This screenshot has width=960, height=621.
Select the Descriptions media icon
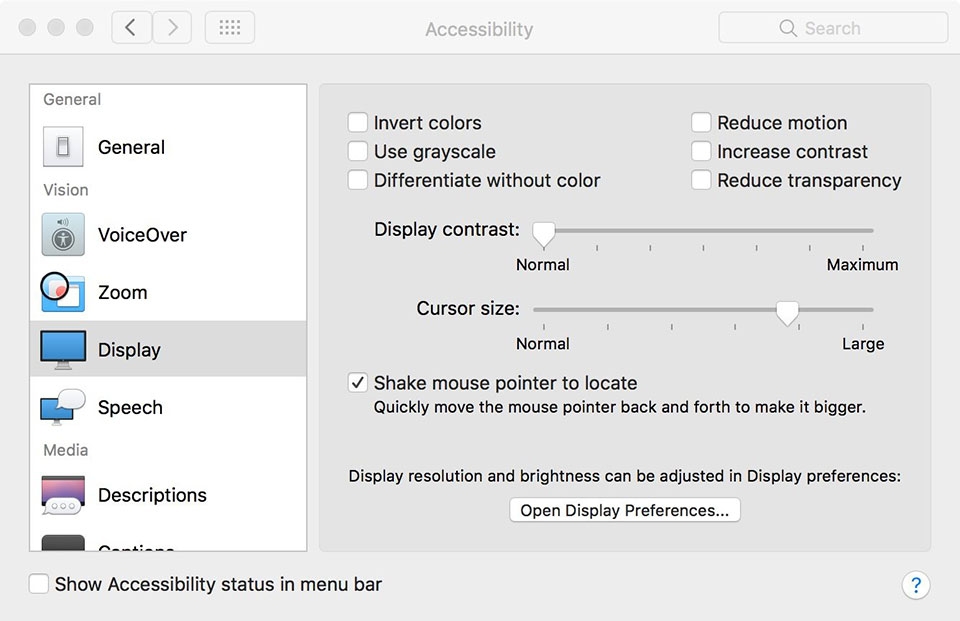click(63, 495)
